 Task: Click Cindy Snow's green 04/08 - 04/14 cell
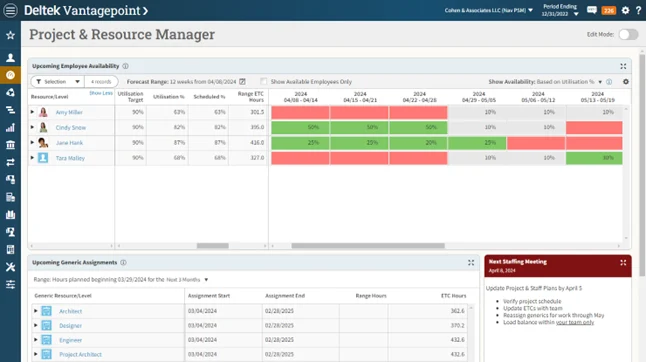click(x=300, y=127)
